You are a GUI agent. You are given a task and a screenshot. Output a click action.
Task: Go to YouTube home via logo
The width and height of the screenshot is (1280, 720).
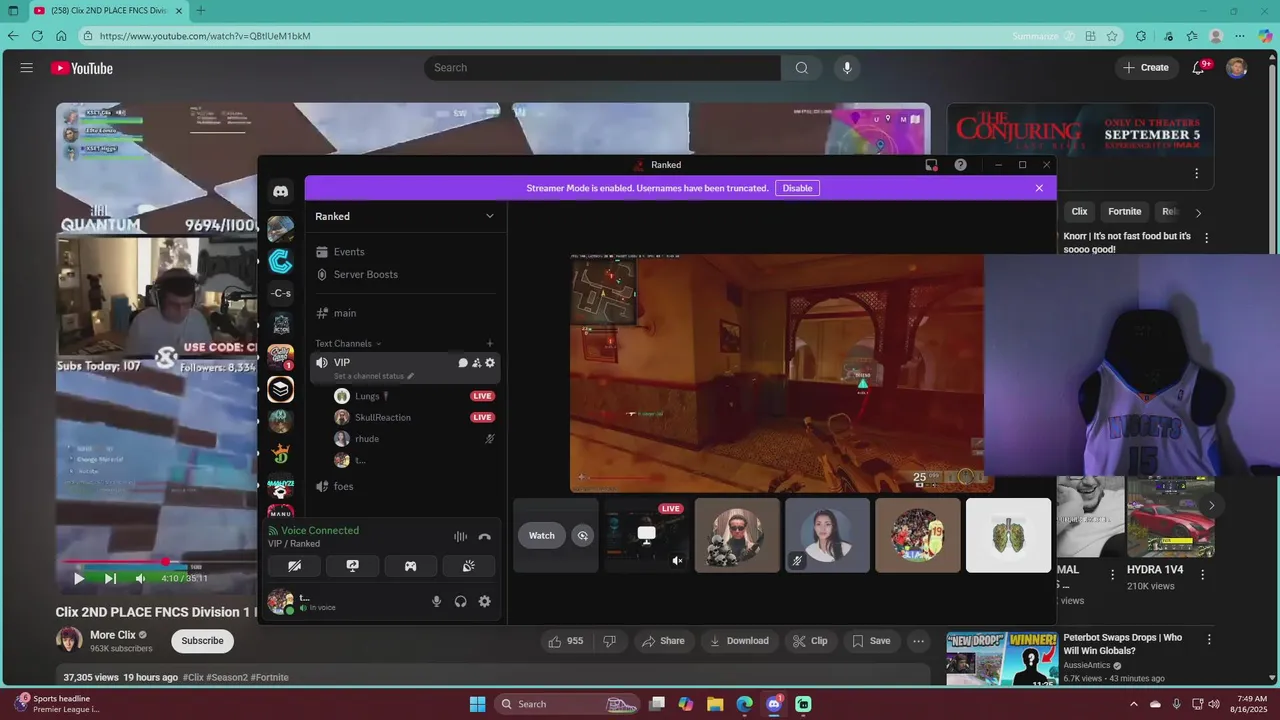pos(82,68)
